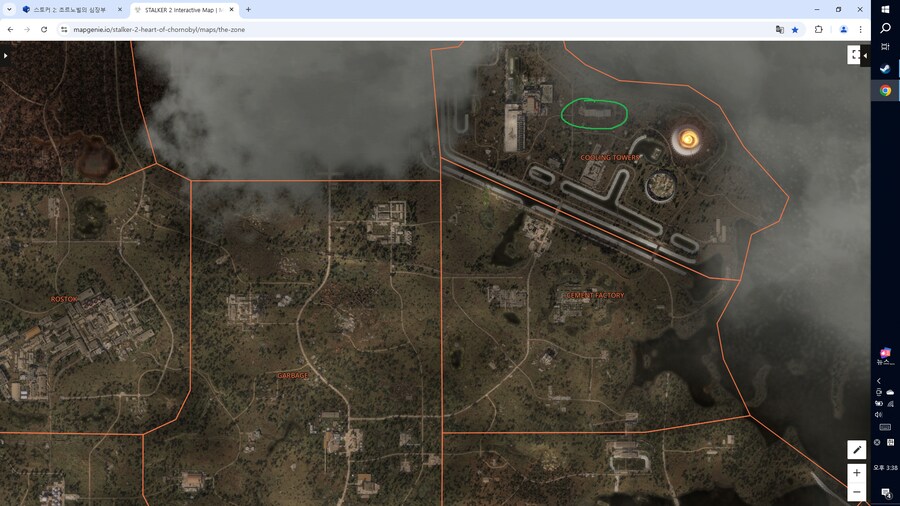Open the Chrome profile avatar
900x506 pixels.
843,30
